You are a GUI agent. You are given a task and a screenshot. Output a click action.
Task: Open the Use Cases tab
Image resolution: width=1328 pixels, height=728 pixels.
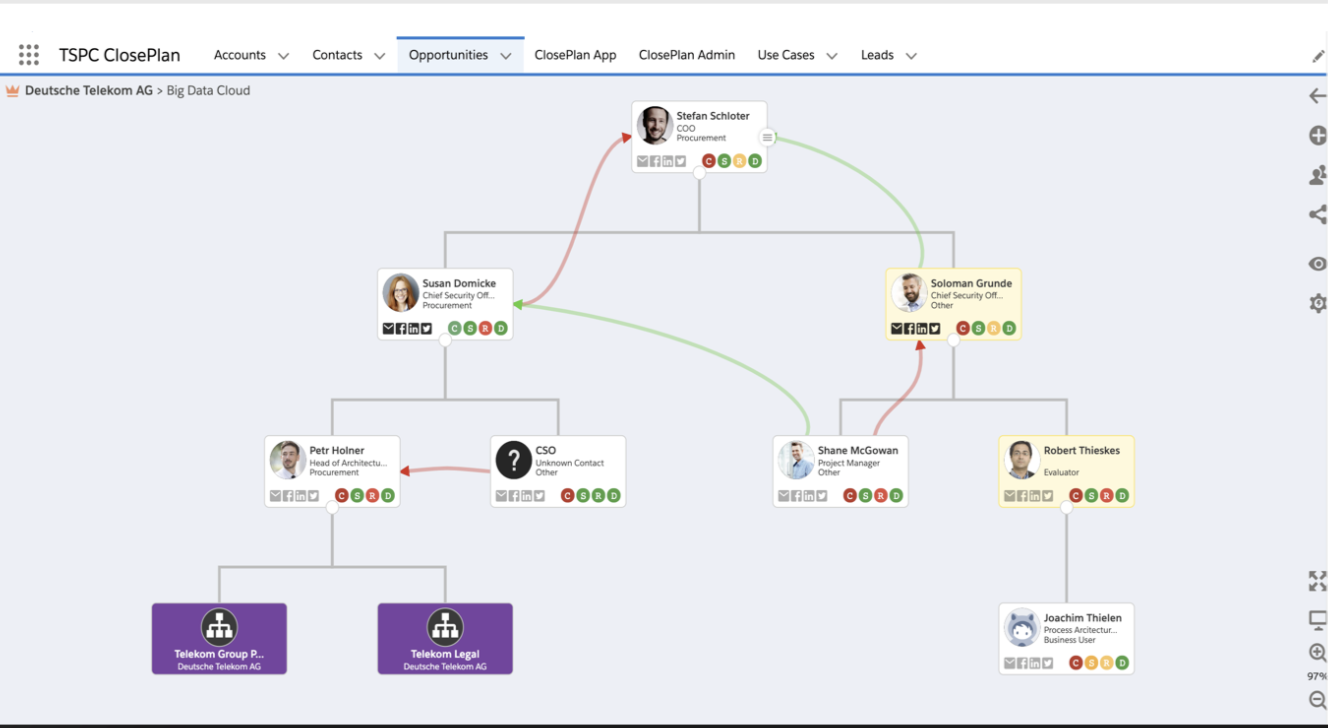click(x=786, y=55)
